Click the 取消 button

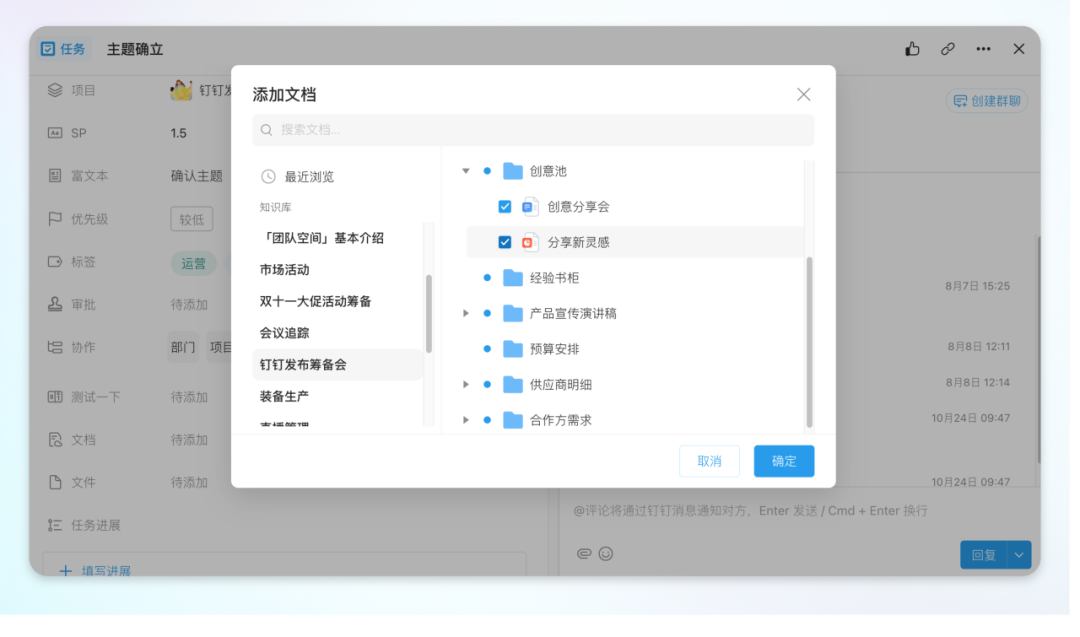click(709, 461)
